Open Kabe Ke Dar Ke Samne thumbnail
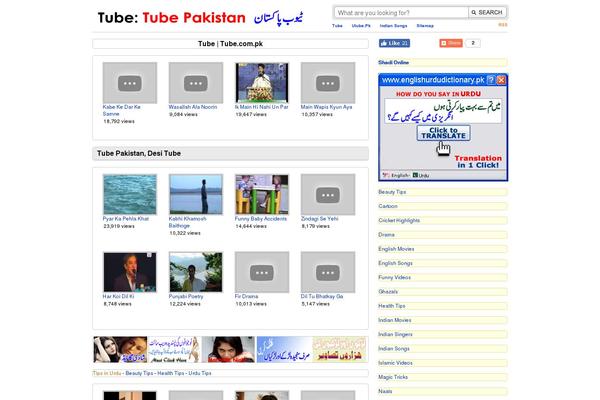 [x=130, y=83]
